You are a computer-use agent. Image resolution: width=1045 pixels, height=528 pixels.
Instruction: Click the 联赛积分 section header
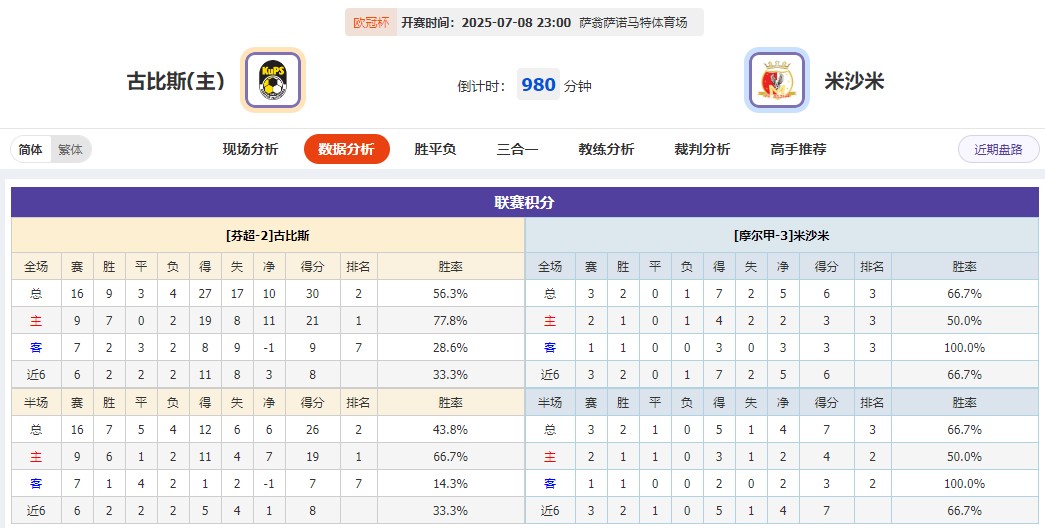[x=524, y=202]
